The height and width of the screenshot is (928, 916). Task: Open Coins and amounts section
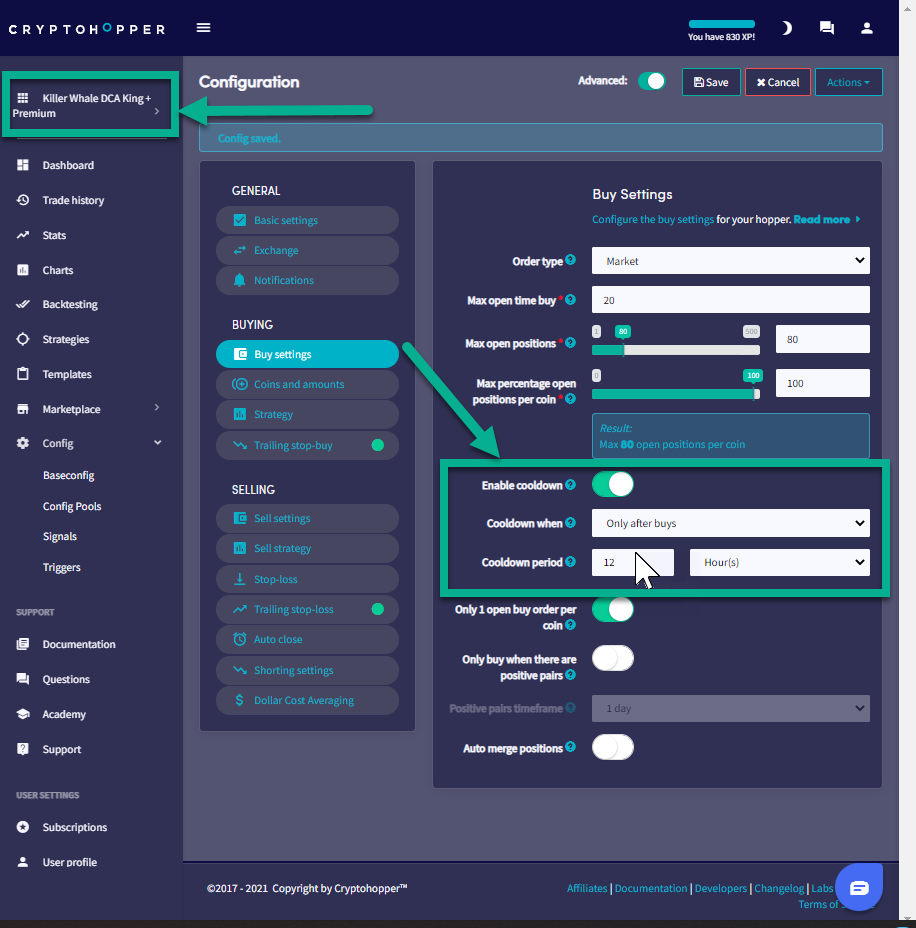pos(307,384)
